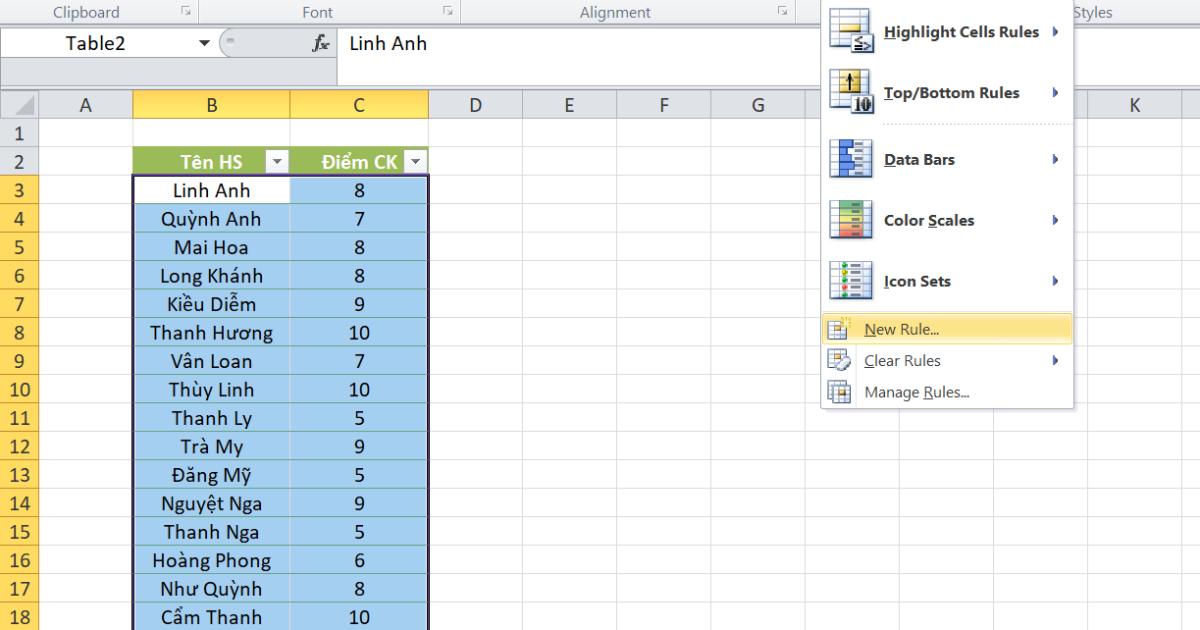Open the Điểm CK filter dropdown
Image resolution: width=1200 pixels, height=630 pixels.
tap(413, 161)
